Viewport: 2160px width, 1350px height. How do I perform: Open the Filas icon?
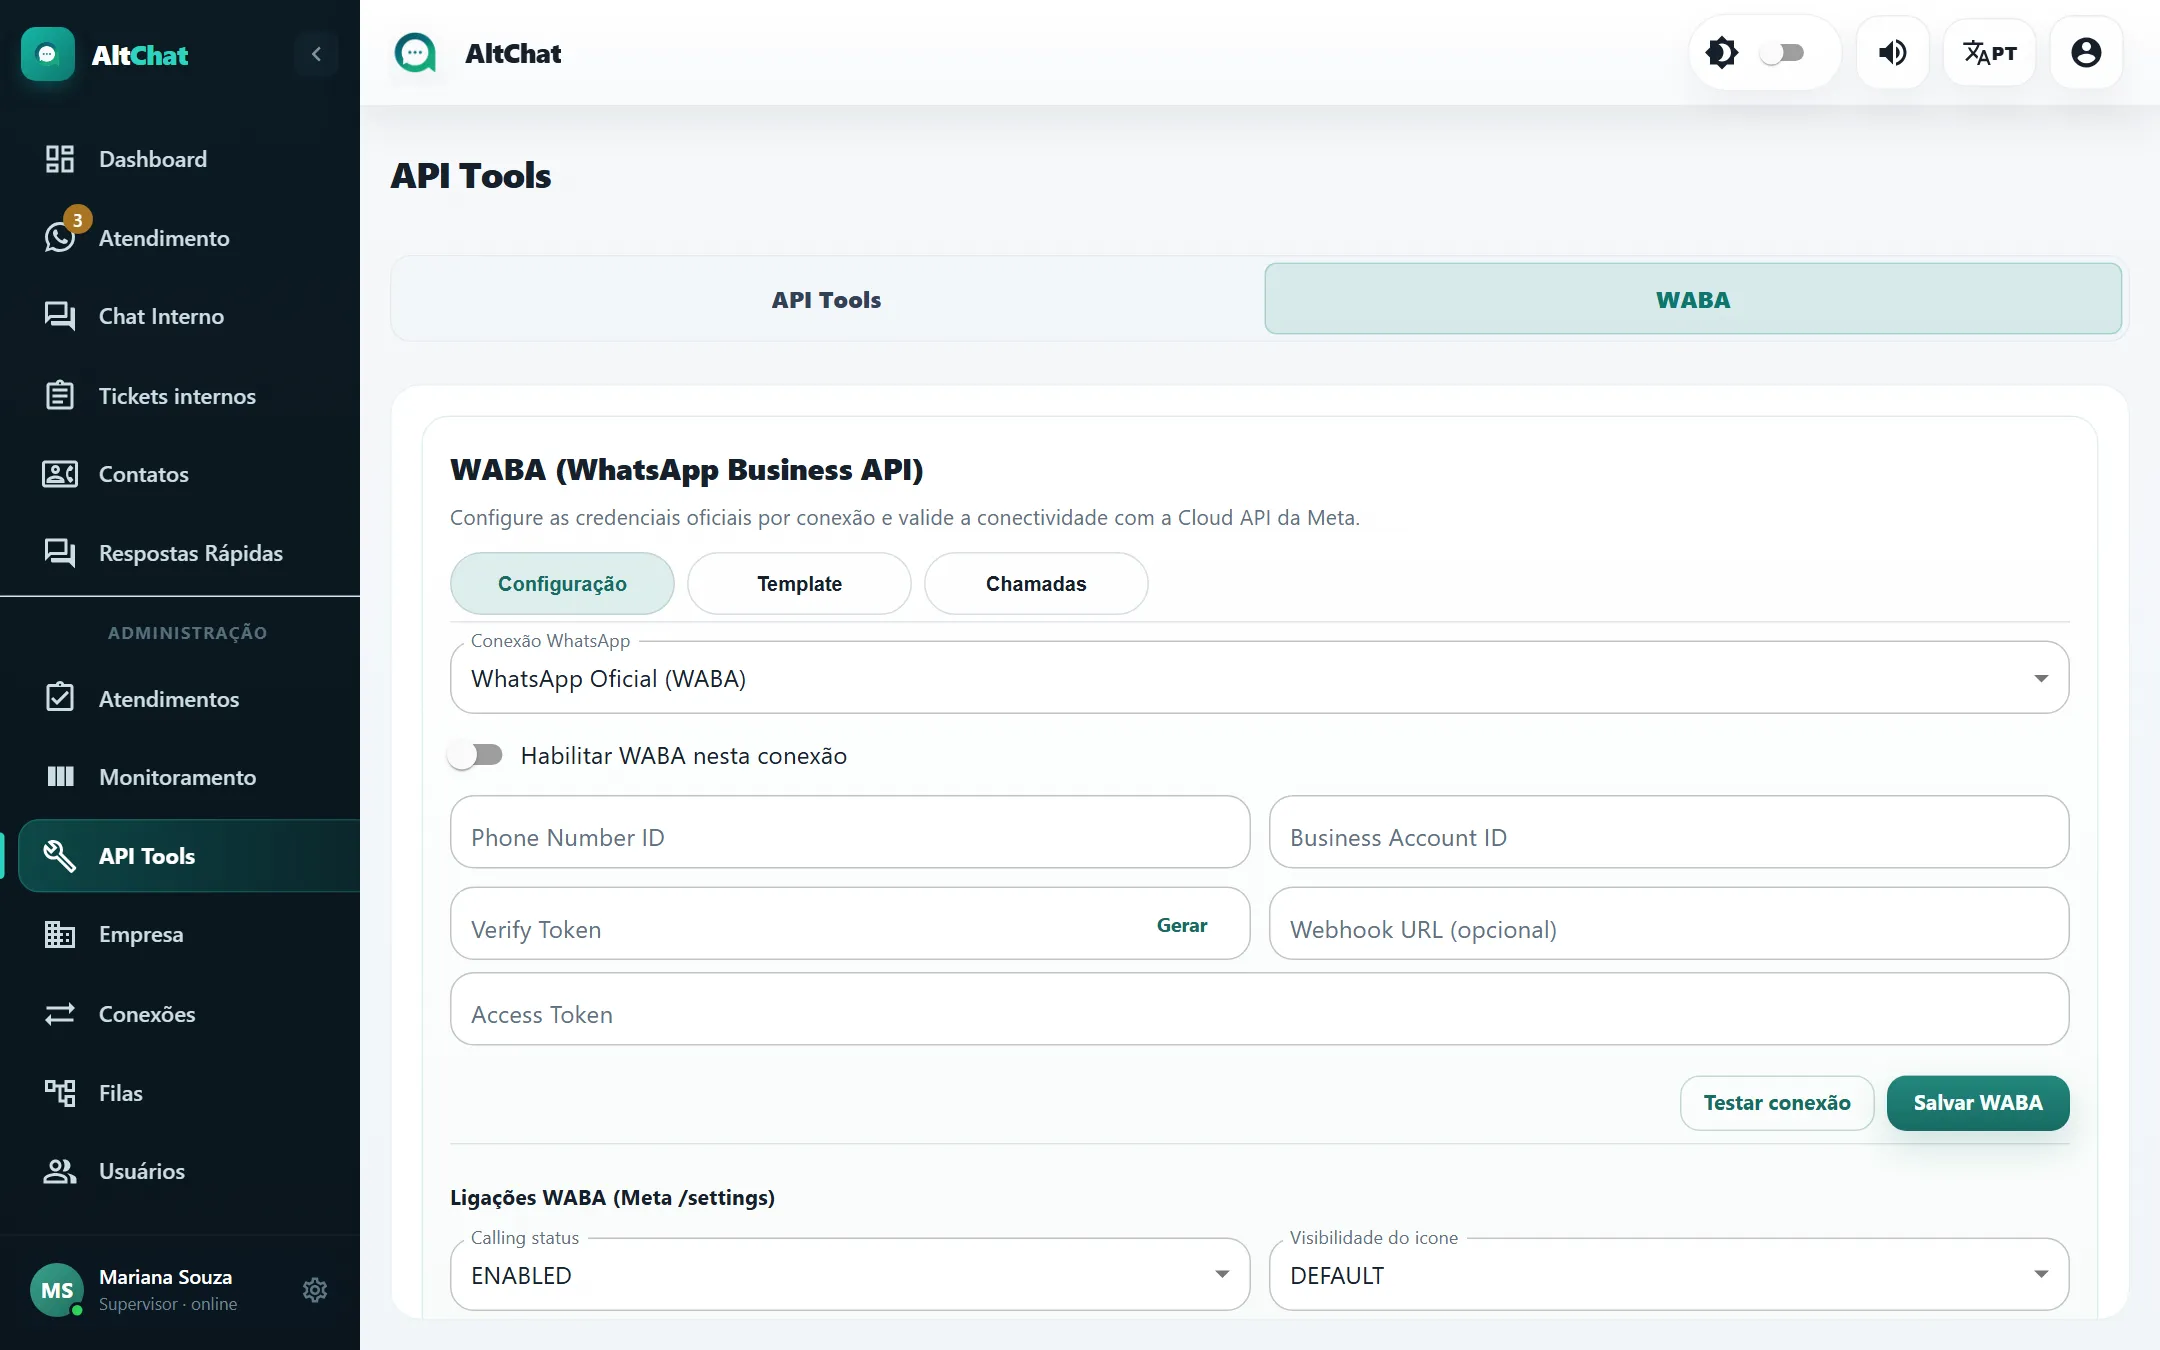tap(60, 1093)
